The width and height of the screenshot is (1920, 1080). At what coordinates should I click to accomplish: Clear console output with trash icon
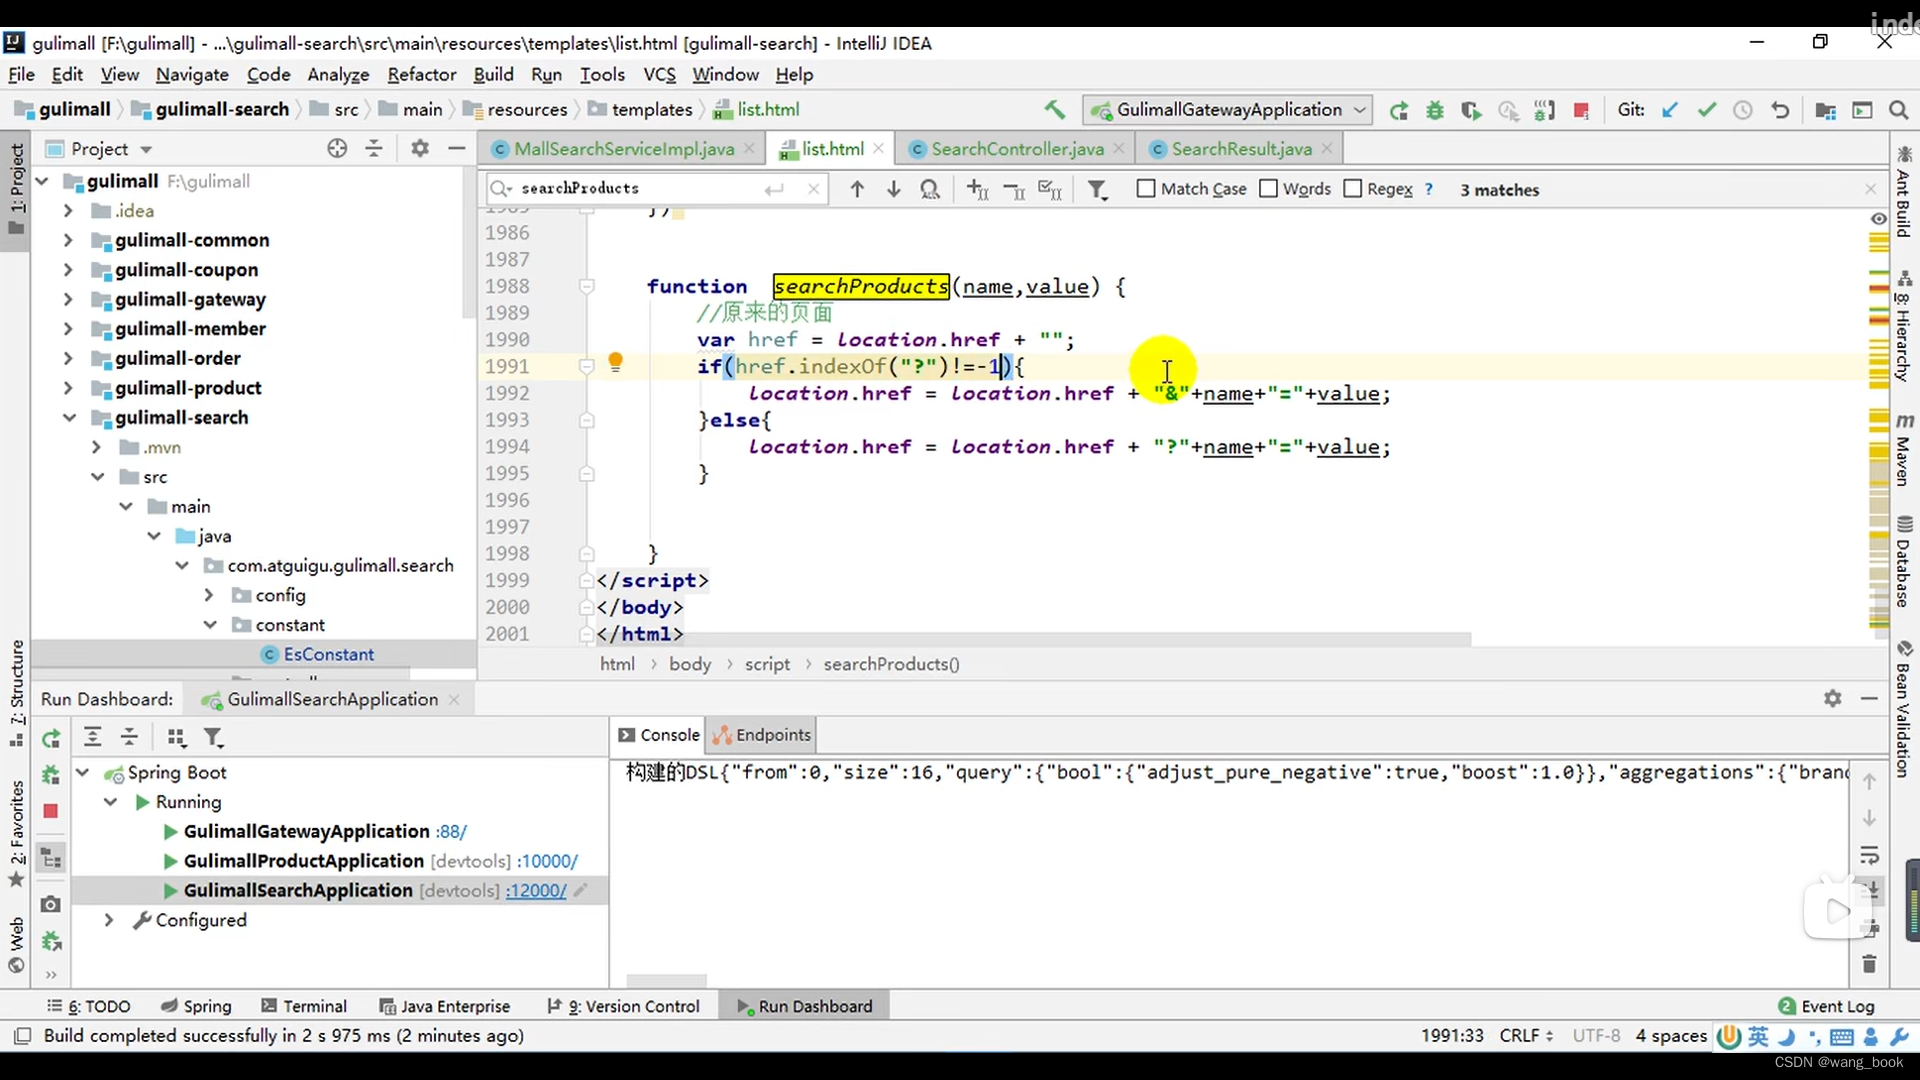tap(1869, 964)
